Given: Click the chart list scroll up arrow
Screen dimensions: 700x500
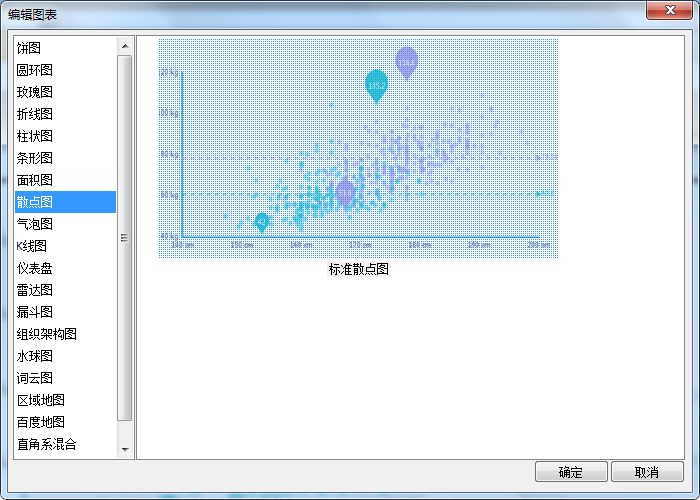Looking at the screenshot, I should coord(125,46).
